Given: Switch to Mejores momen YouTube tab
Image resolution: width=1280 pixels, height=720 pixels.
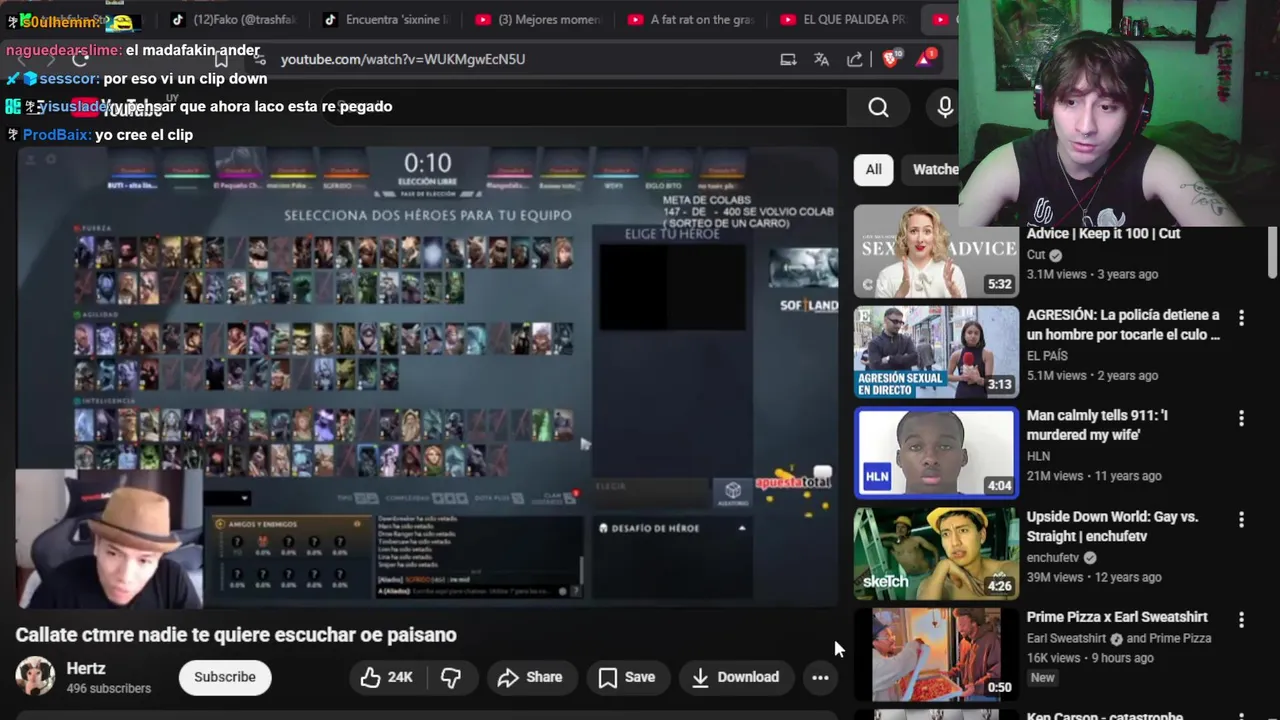Looking at the screenshot, I should pyautogui.click(x=540, y=19).
